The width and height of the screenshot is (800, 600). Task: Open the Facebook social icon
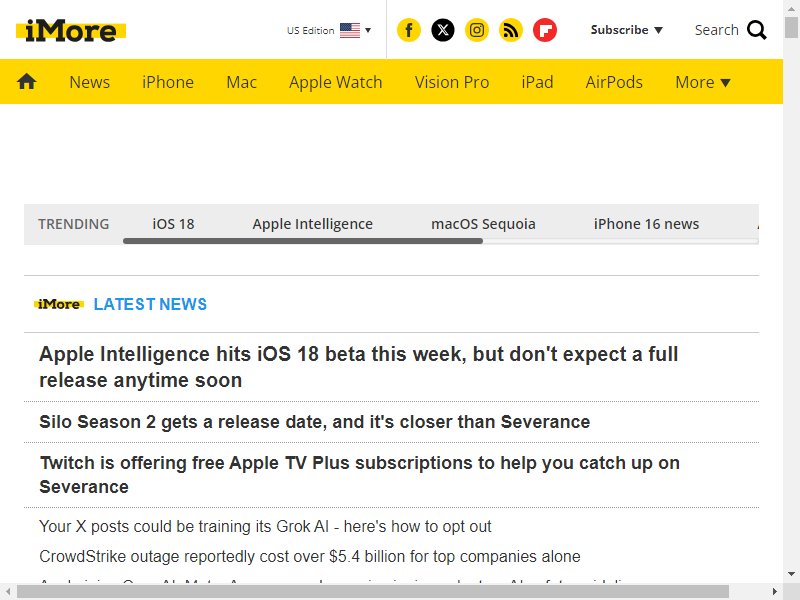click(x=409, y=30)
